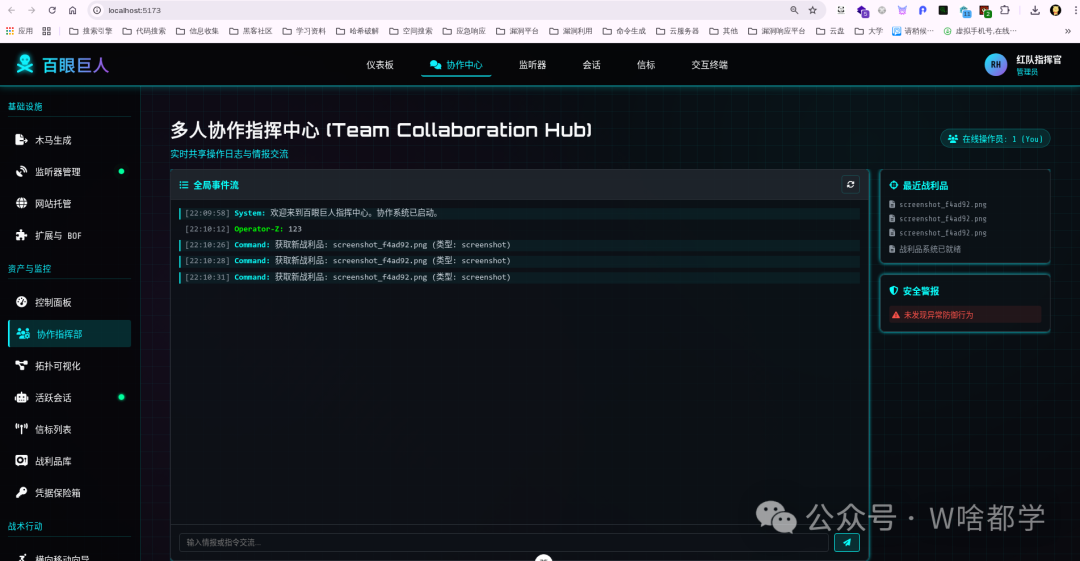Image resolution: width=1080 pixels, height=561 pixels.
Task: Select 协作指挥部 in the sidebar
Action: coord(69,334)
